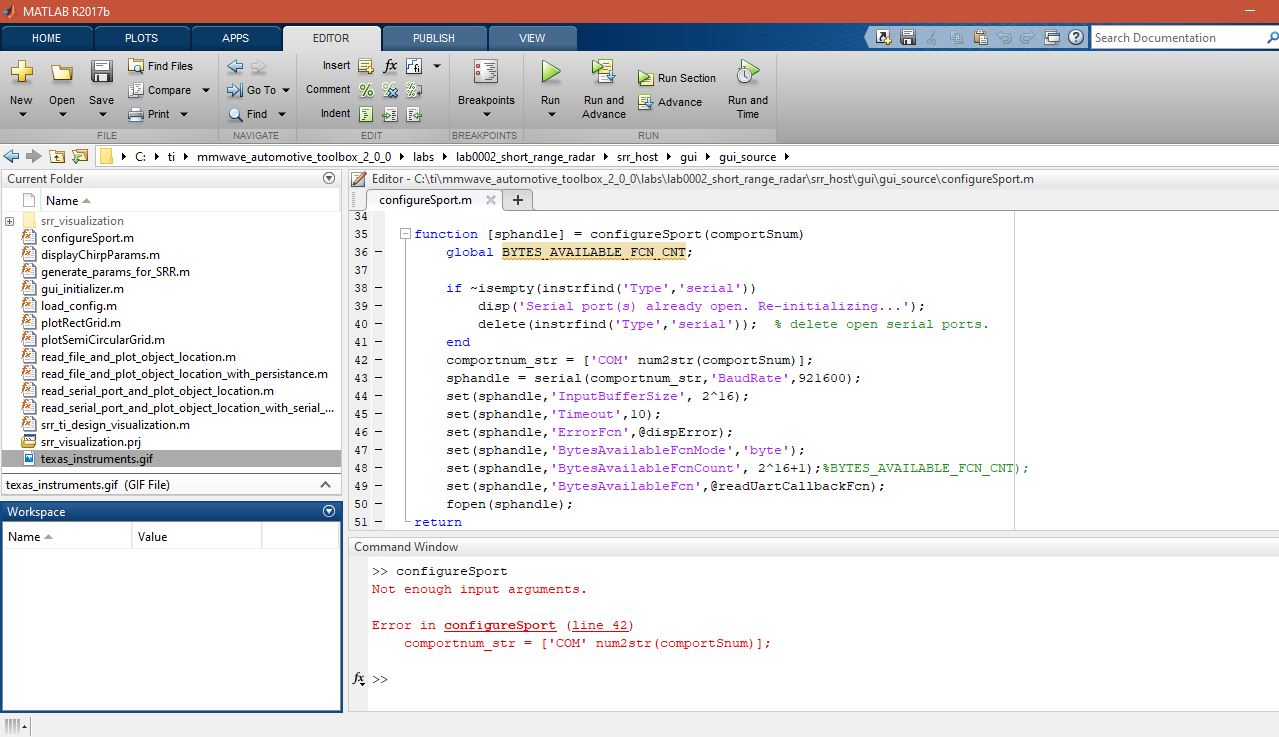The width and height of the screenshot is (1279, 737).
Task: Collapse the function fold at line 35
Action: tap(405, 234)
